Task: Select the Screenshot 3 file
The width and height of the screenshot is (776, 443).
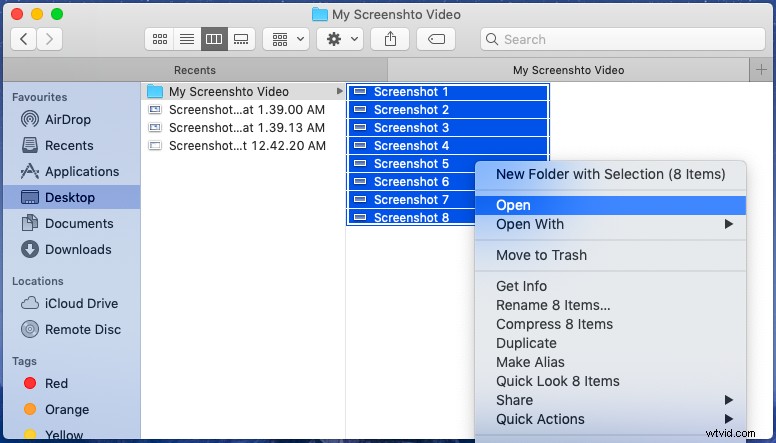Action: (448, 128)
